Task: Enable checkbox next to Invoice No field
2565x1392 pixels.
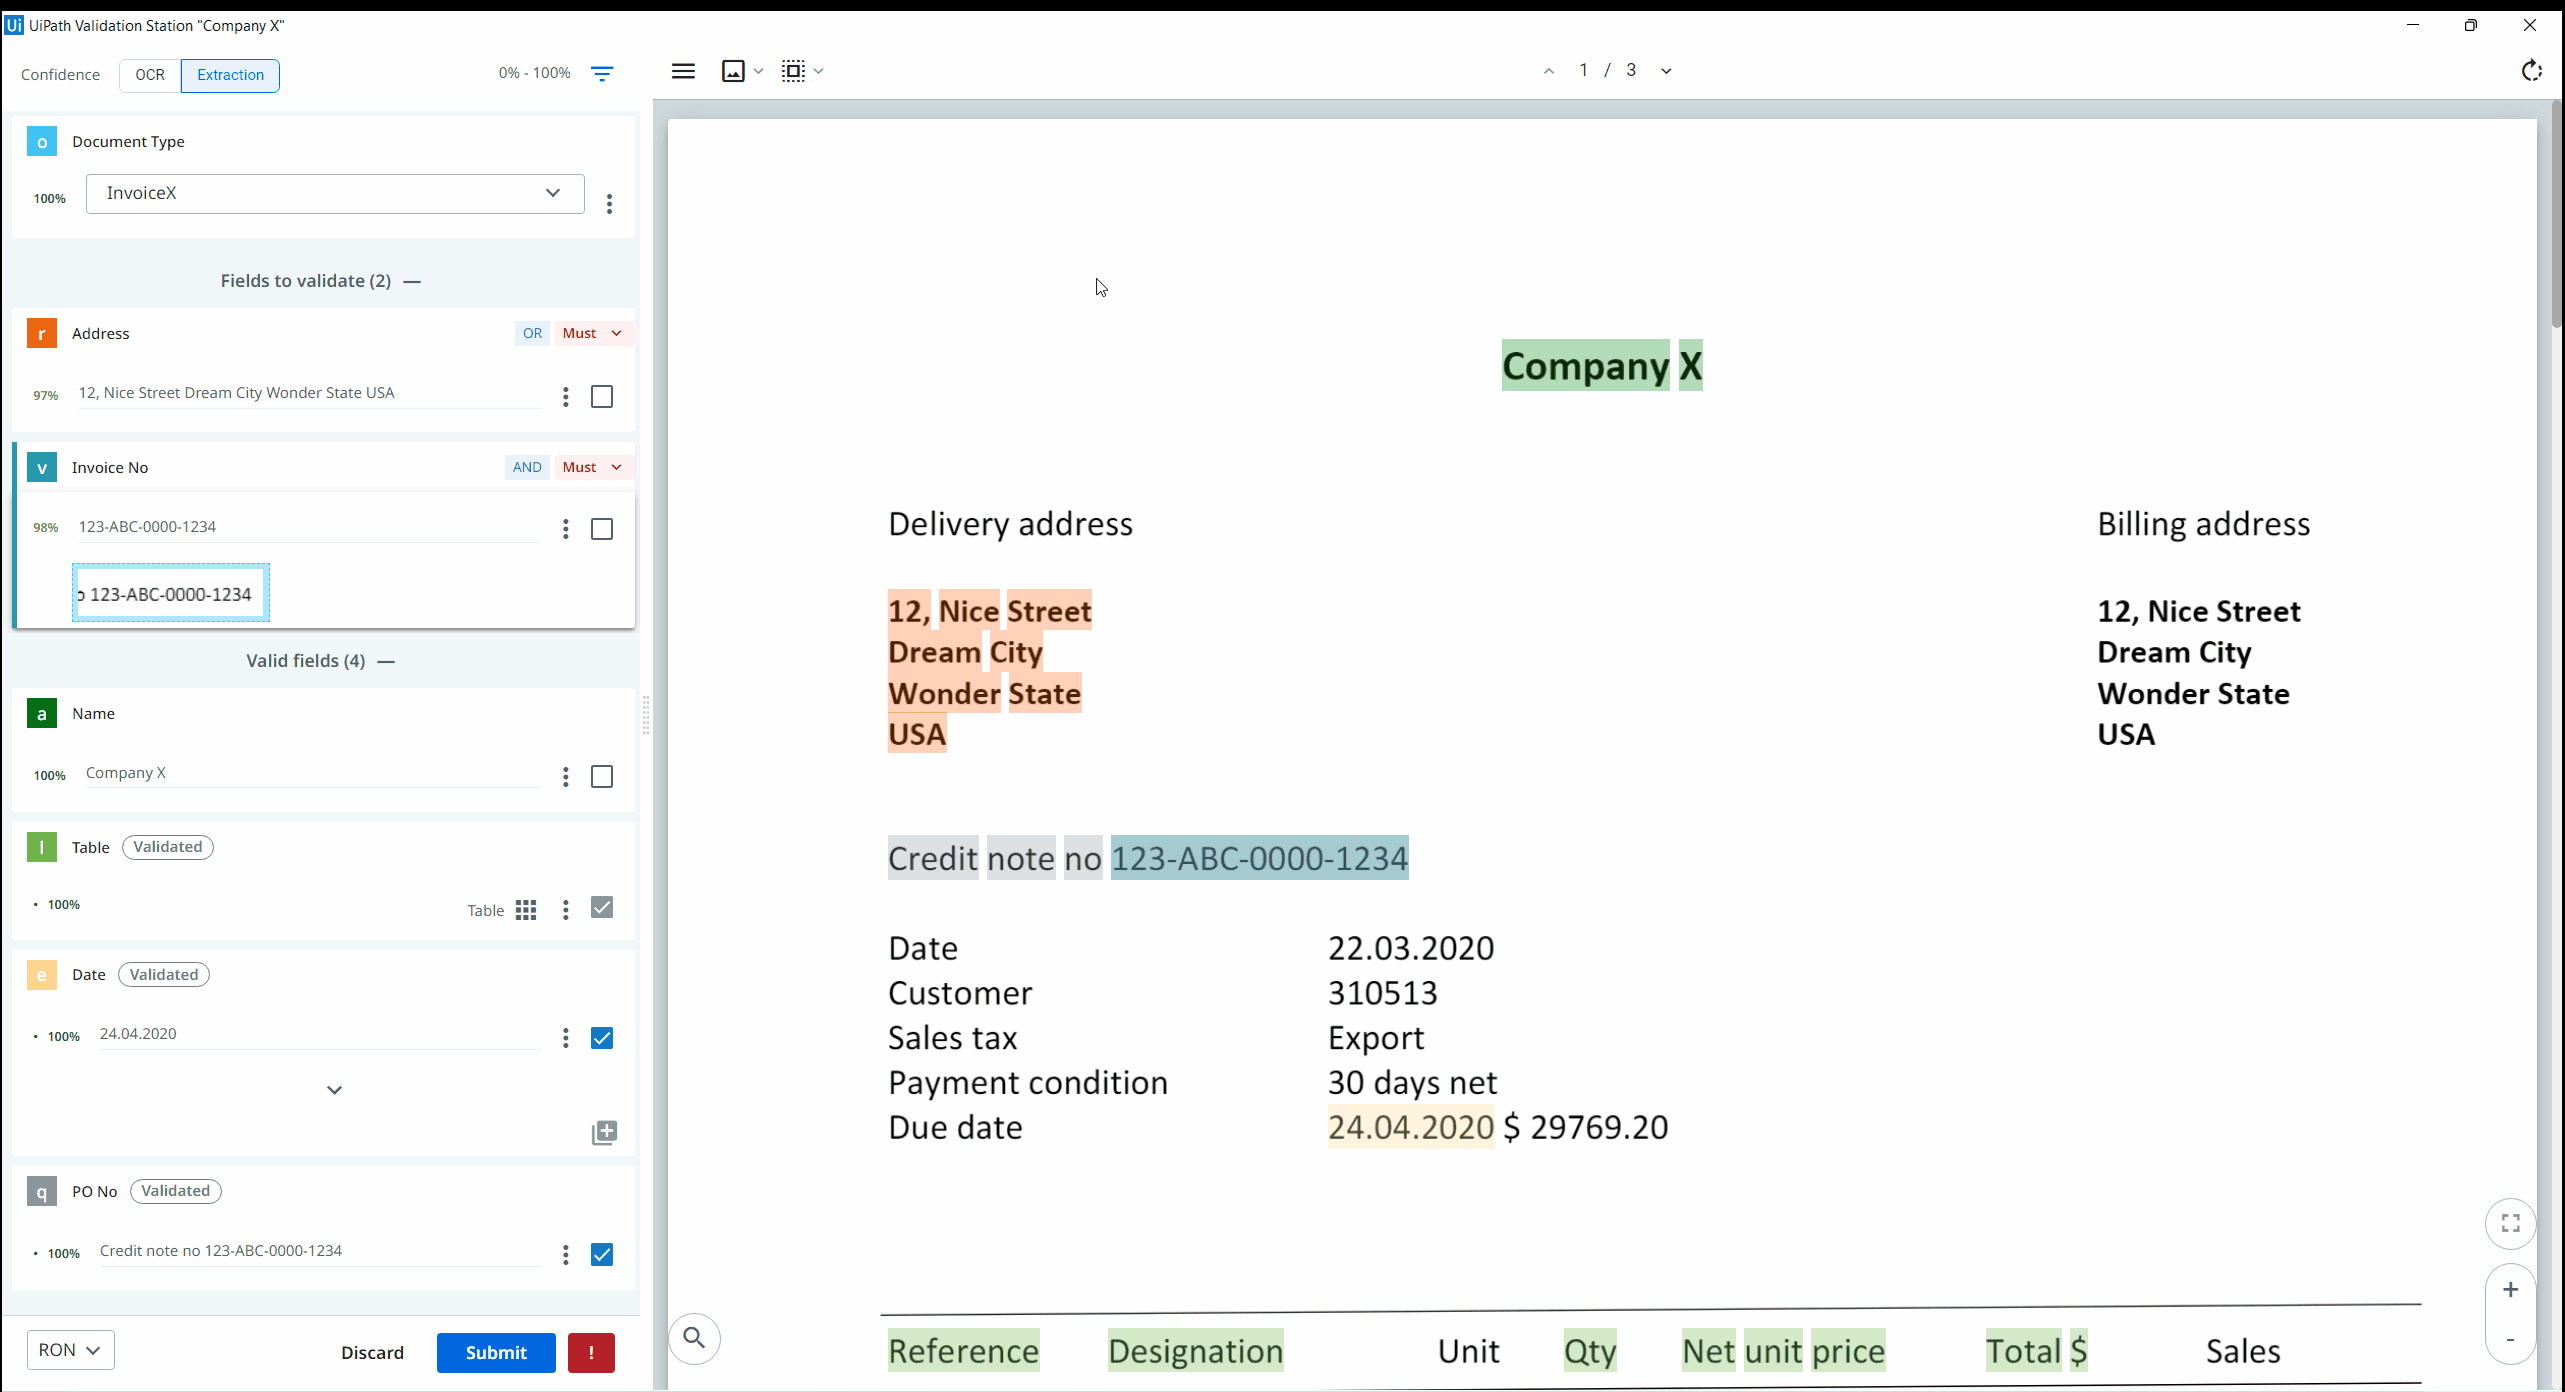Action: coord(601,528)
